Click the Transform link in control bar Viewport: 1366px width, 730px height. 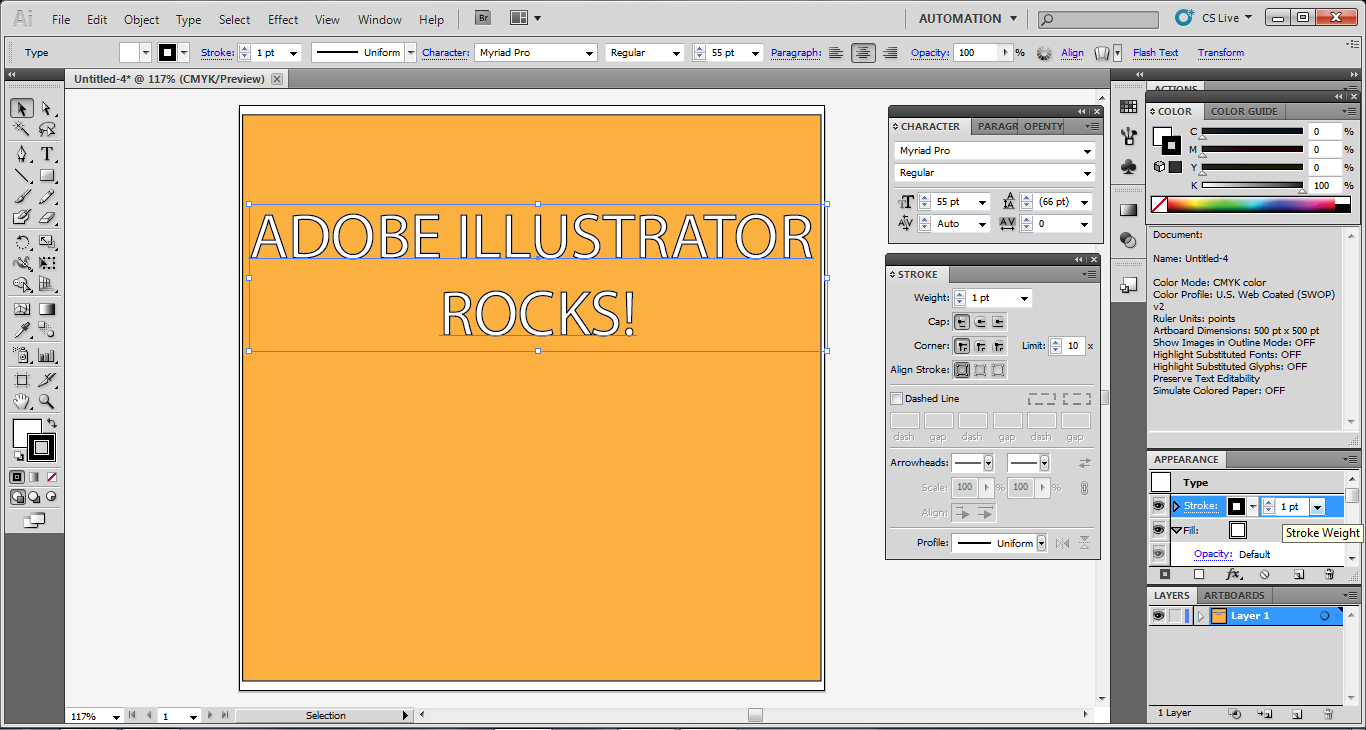[1221, 53]
